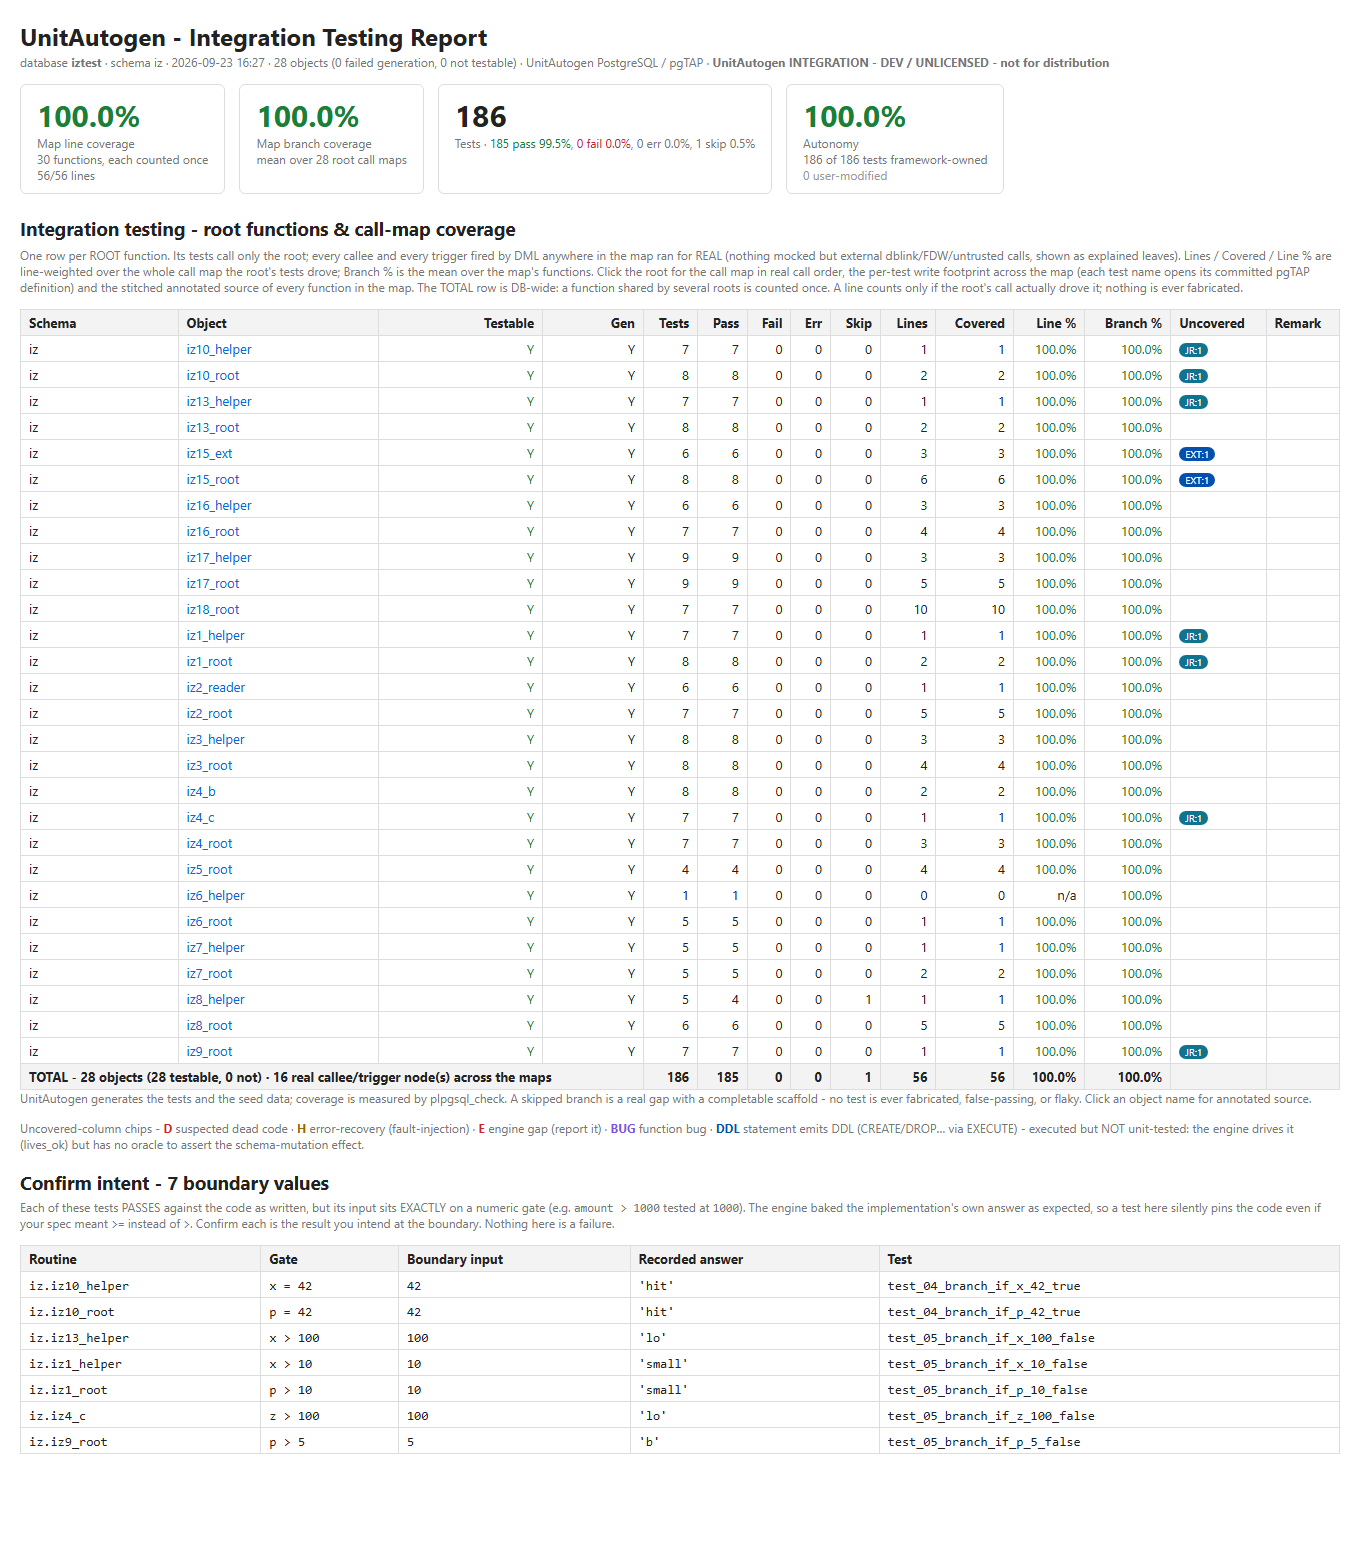Click the iz2_reader object link

(x=216, y=688)
